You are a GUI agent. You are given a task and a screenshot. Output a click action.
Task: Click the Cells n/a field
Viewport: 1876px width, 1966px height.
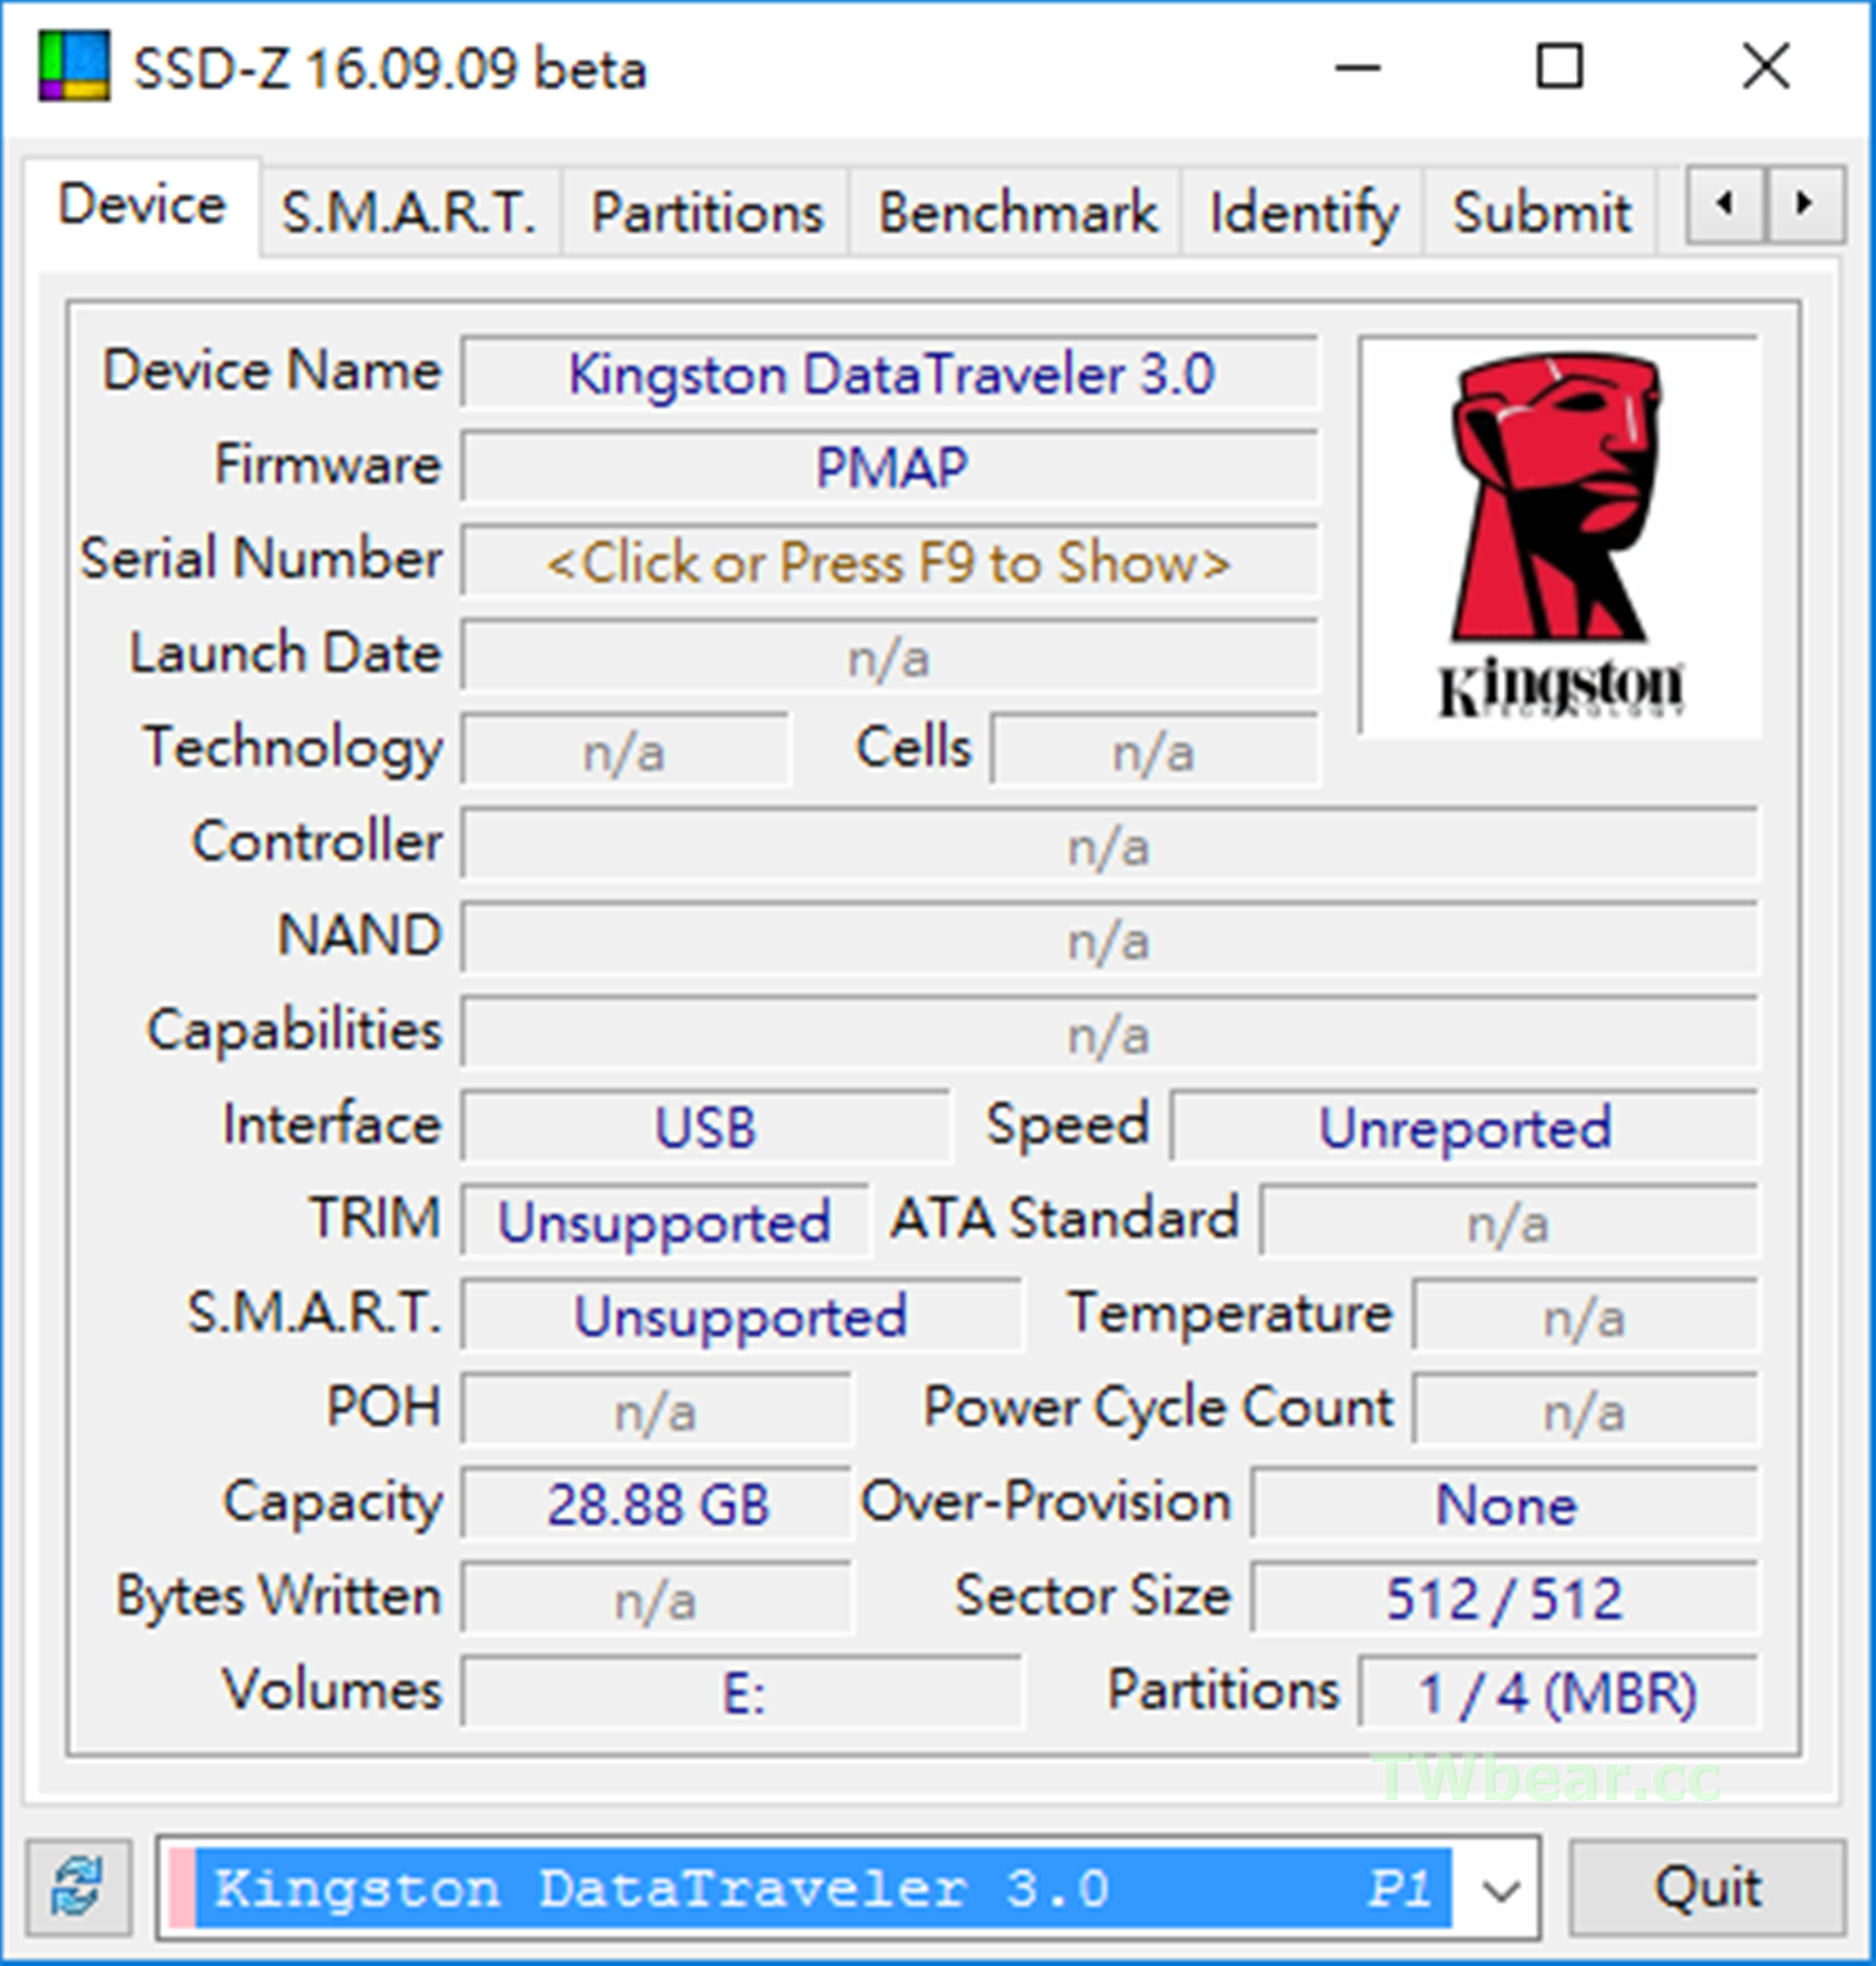tap(1154, 751)
